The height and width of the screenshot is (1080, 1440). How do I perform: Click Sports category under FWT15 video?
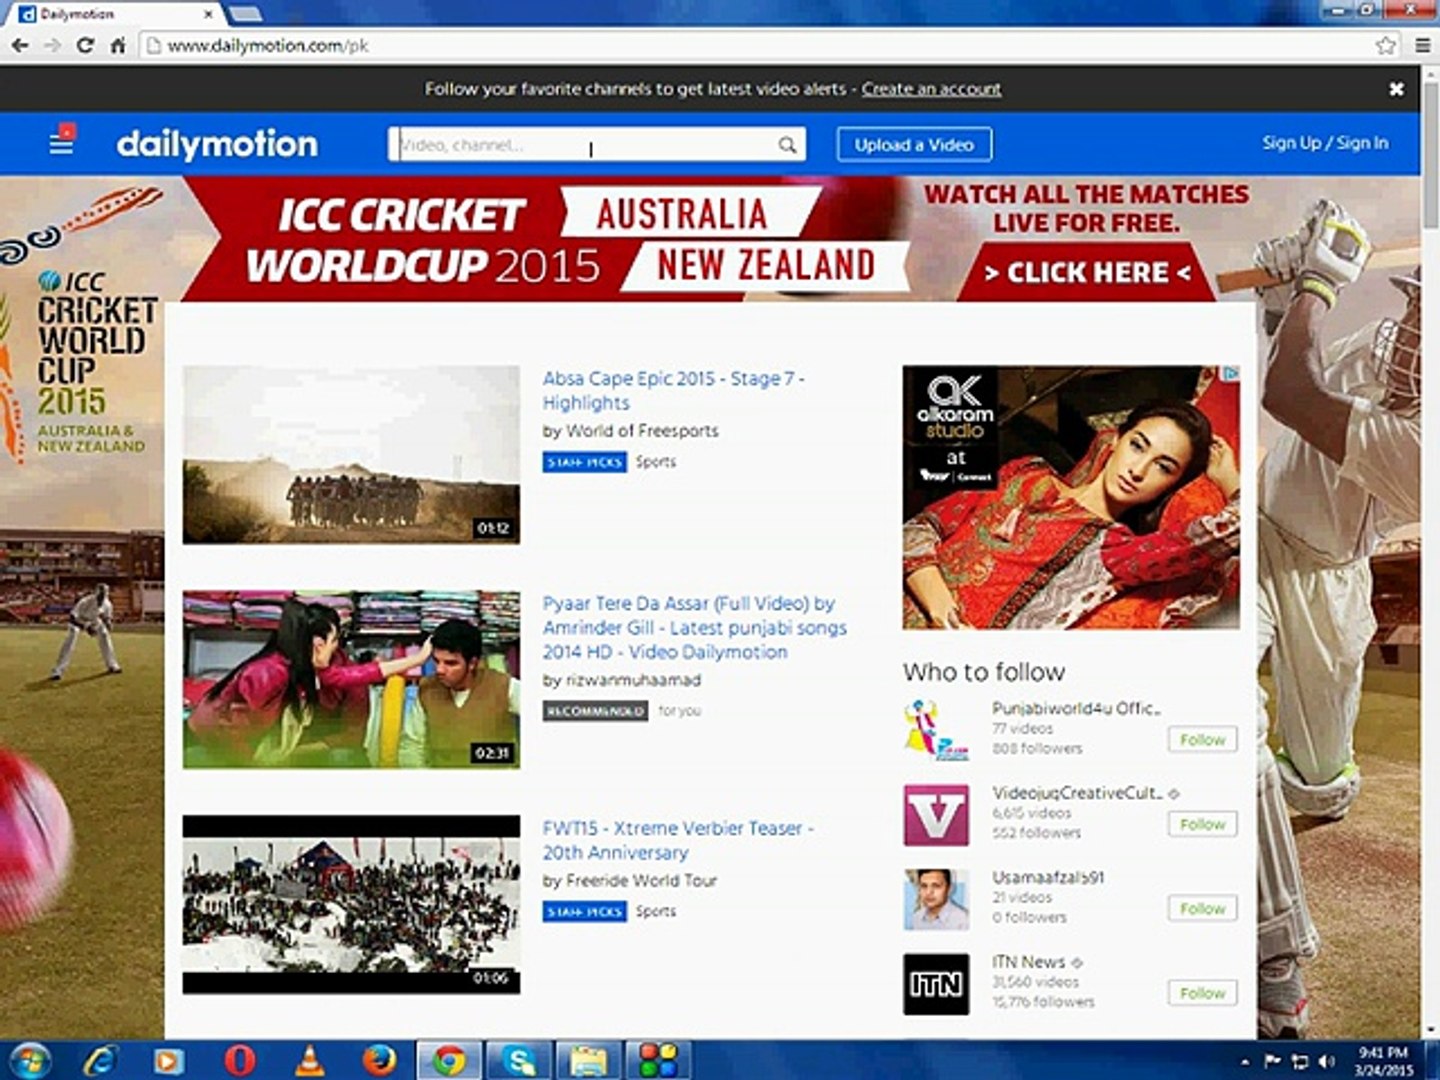[656, 912]
